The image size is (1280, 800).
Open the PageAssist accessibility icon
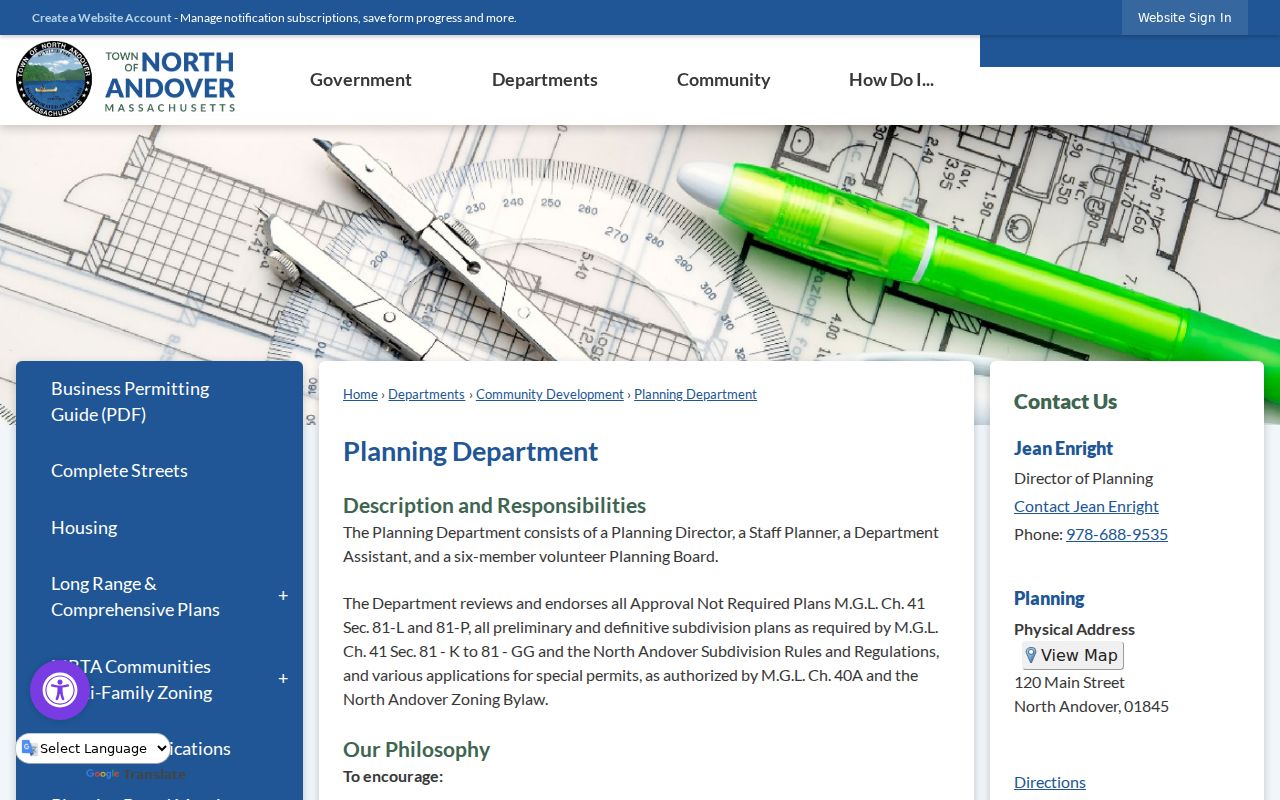(x=60, y=690)
